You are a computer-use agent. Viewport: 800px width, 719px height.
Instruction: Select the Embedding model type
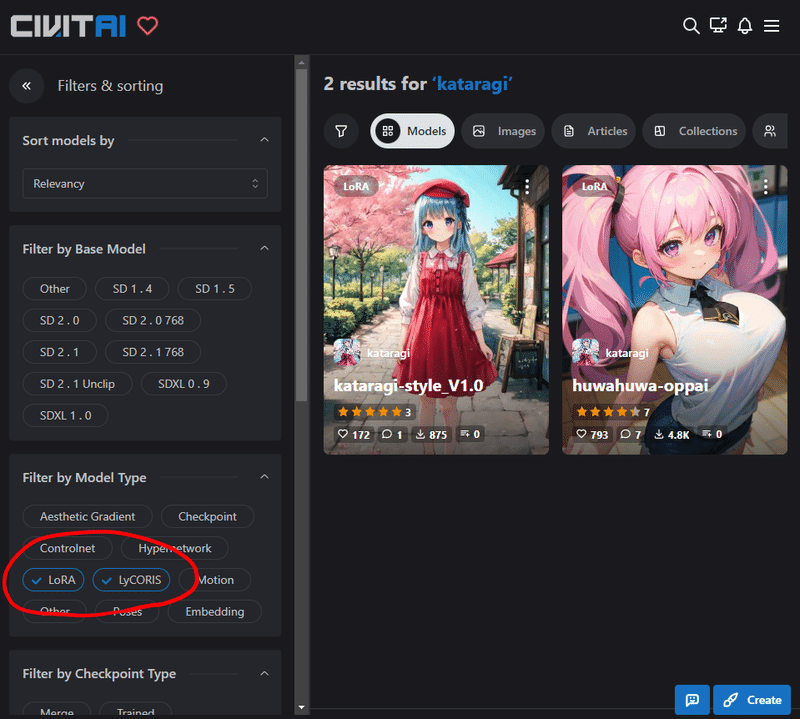pyautogui.click(x=215, y=611)
